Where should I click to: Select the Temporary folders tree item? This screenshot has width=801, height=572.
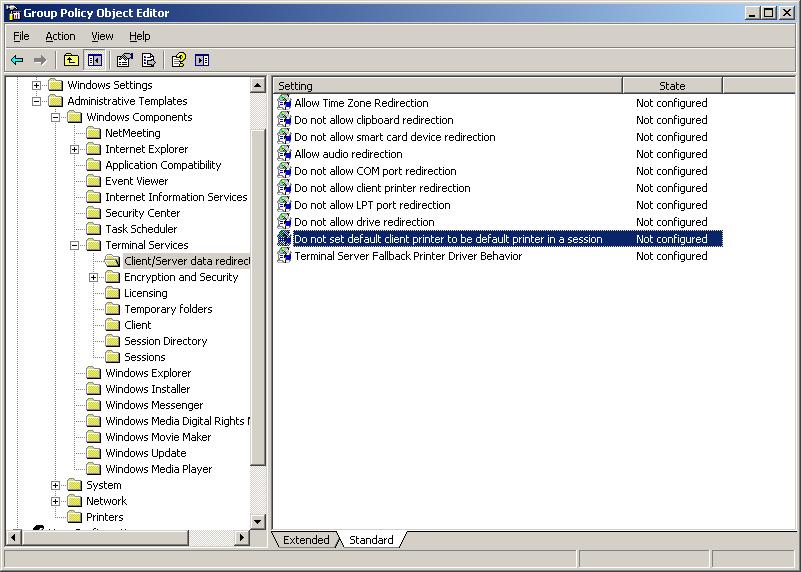coord(168,309)
